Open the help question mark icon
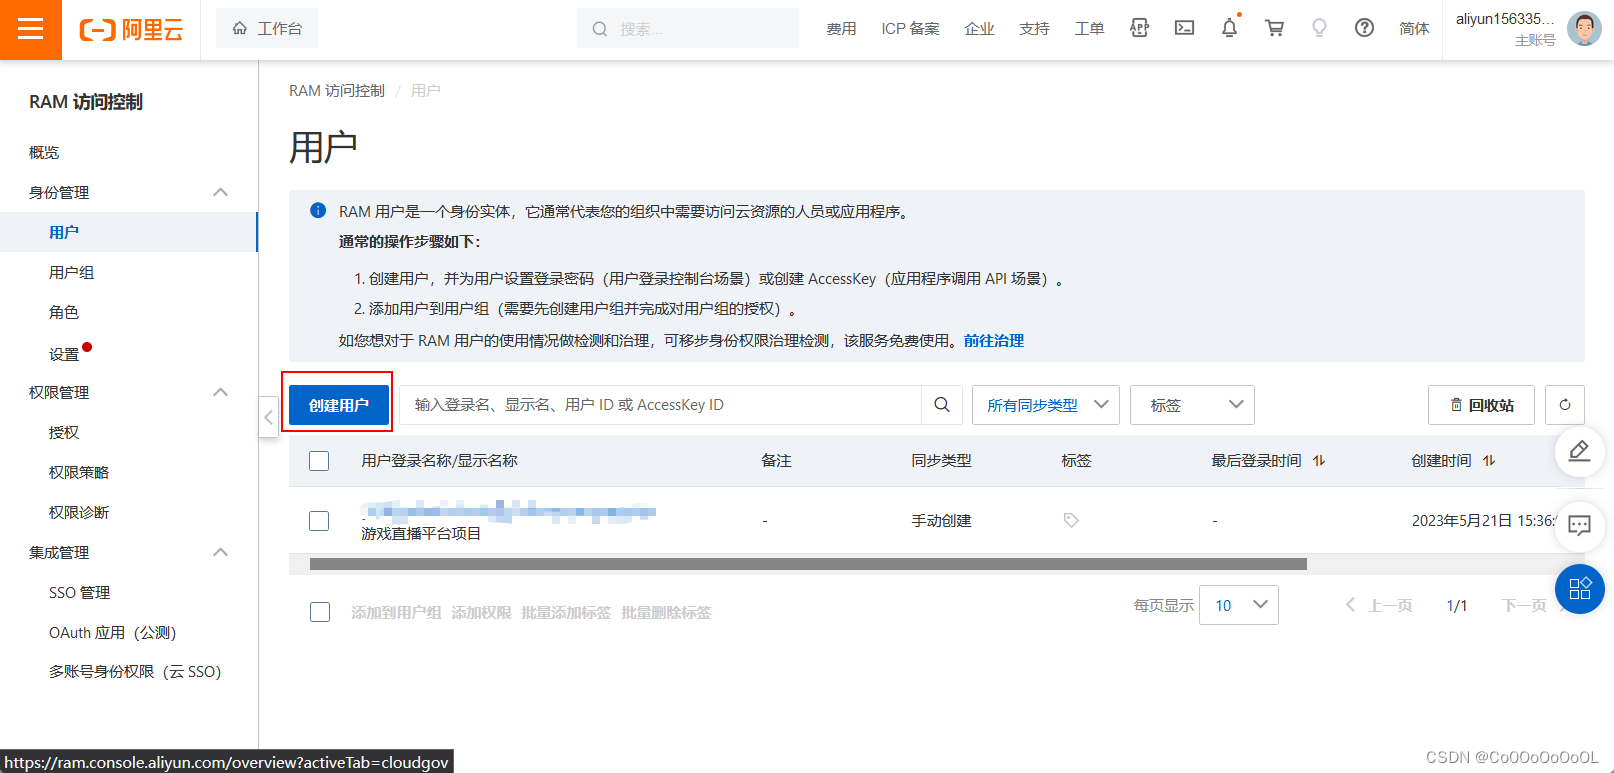Screen dimensions: 1614x773 1364,28
